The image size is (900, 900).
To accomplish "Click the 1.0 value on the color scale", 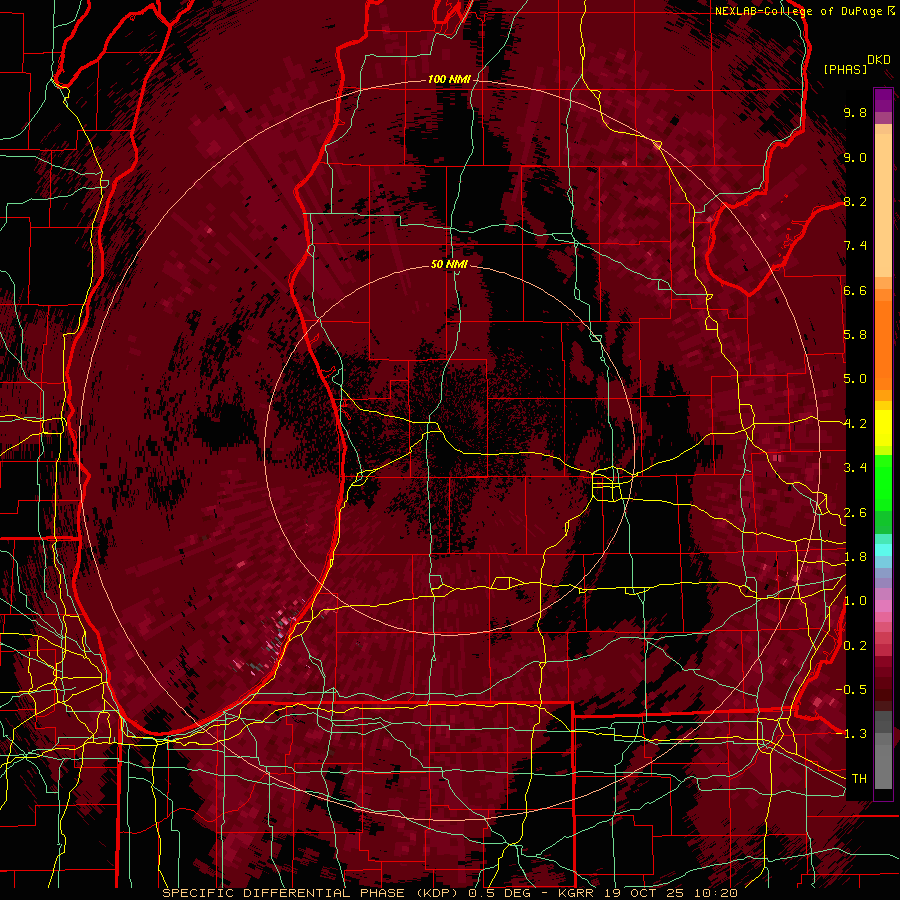I will pyautogui.click(x=855, y=601).
